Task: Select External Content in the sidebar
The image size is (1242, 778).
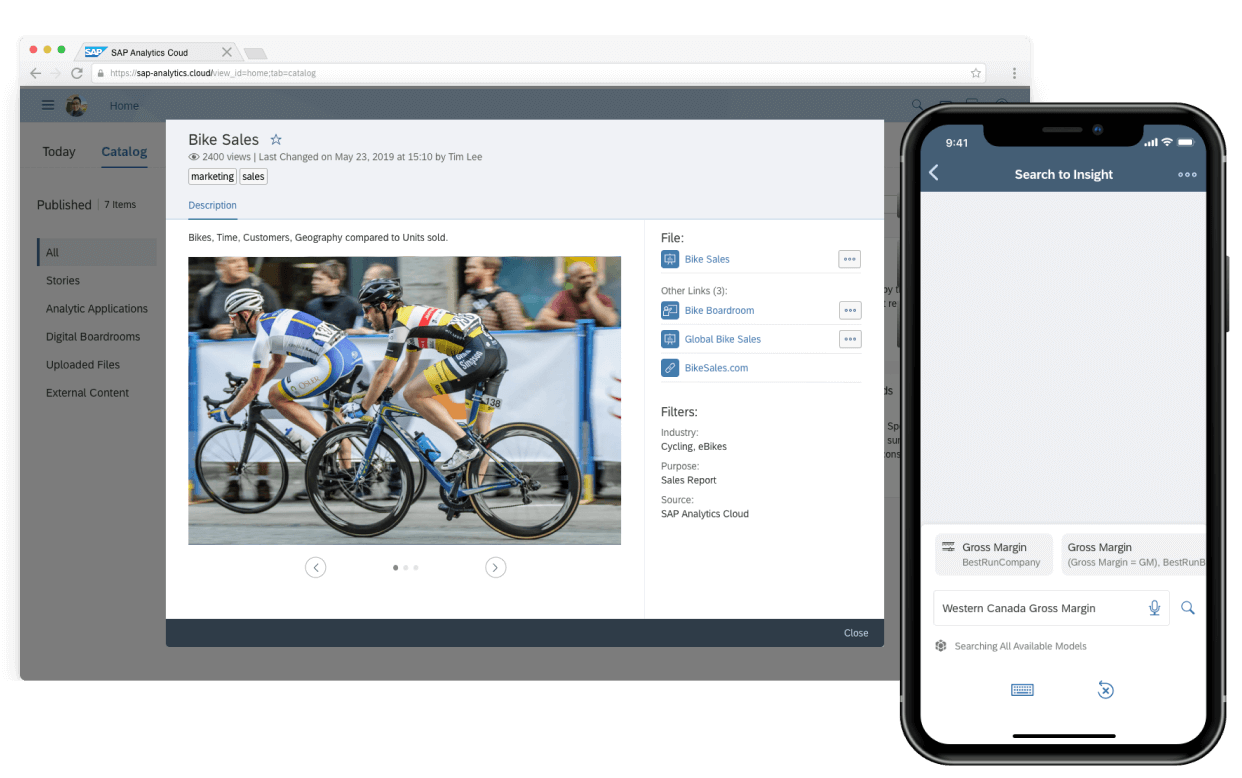Action: 87,393
